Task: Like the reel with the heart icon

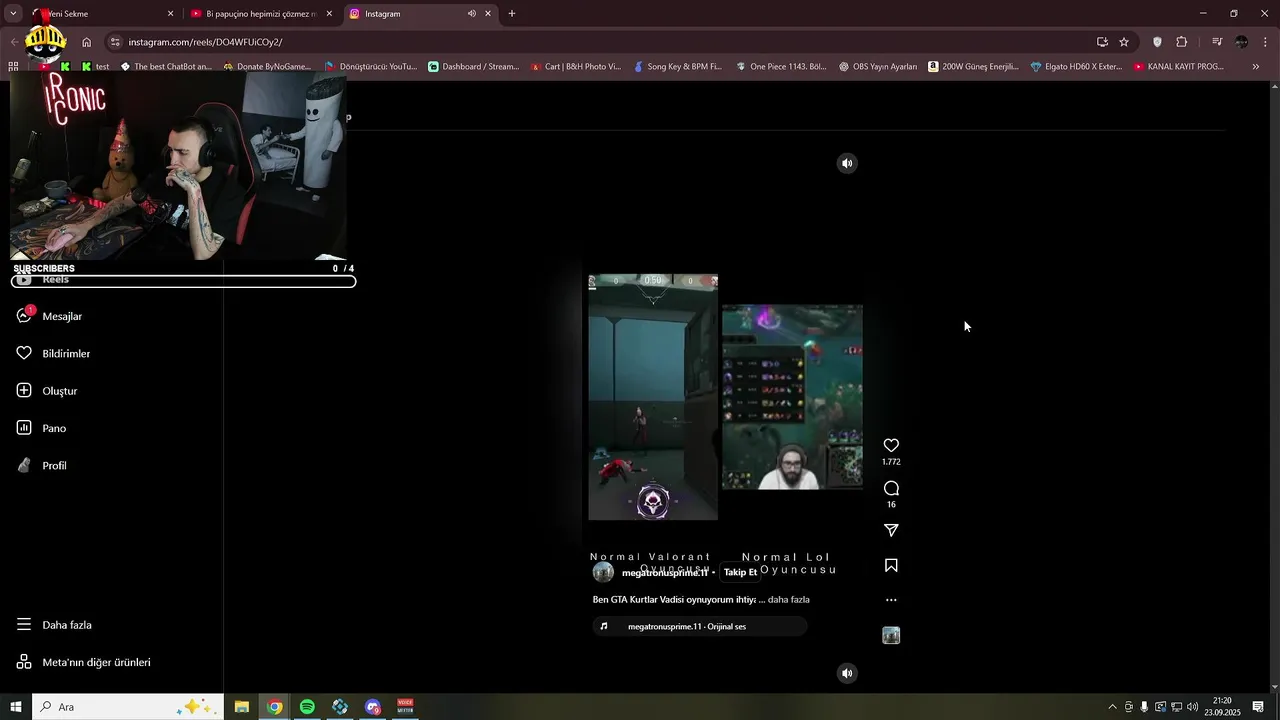Action: [891, 446]
